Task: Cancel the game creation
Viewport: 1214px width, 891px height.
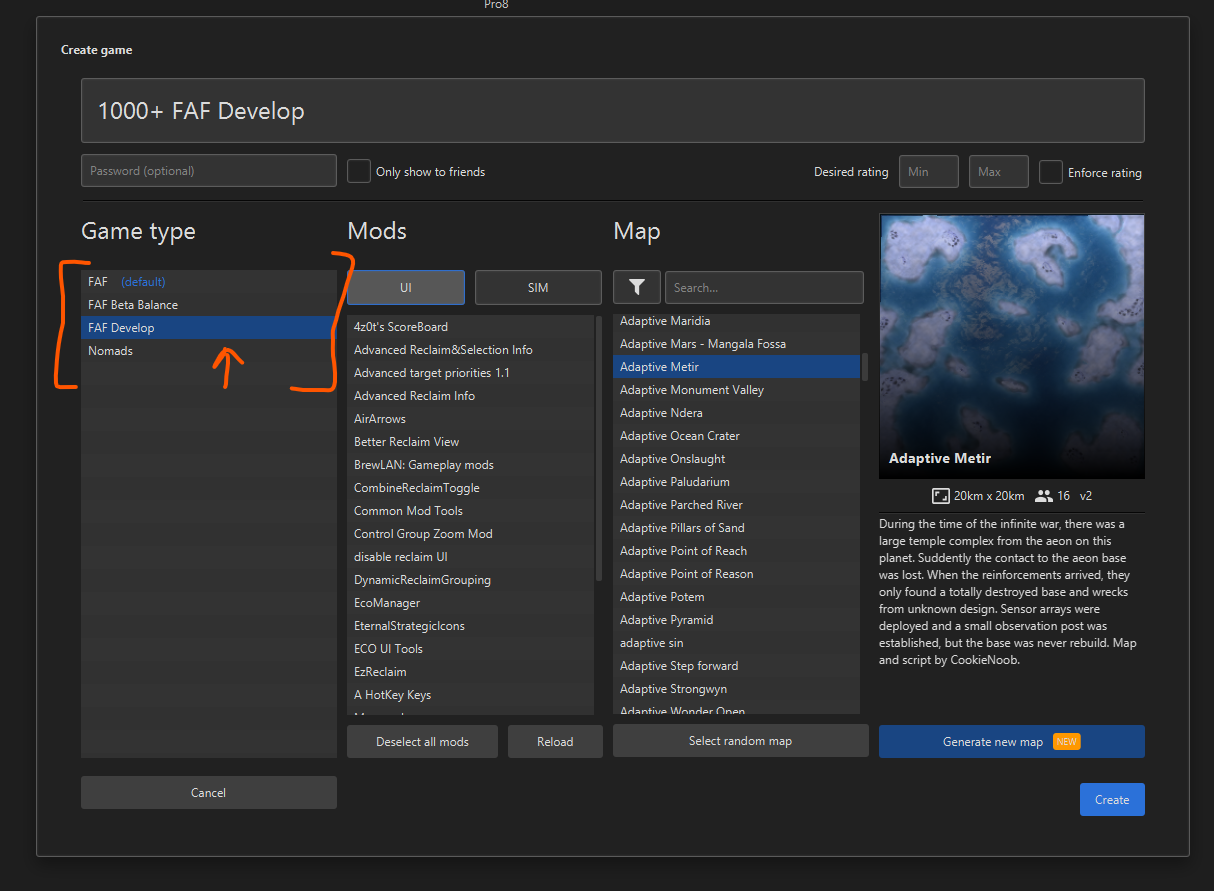Action: click(209, 792)
